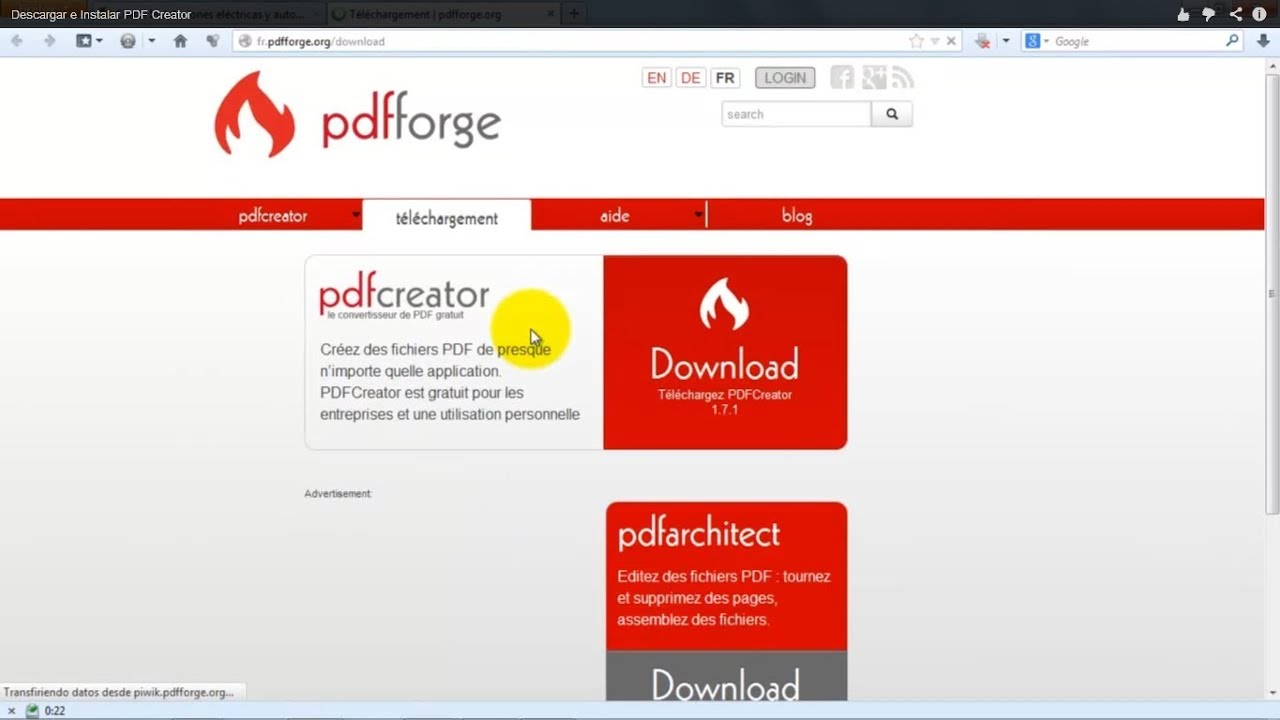This screenshot has height=720, width=1280.
Task: Expand the aide menu arrow
Action: coord(698,215)
